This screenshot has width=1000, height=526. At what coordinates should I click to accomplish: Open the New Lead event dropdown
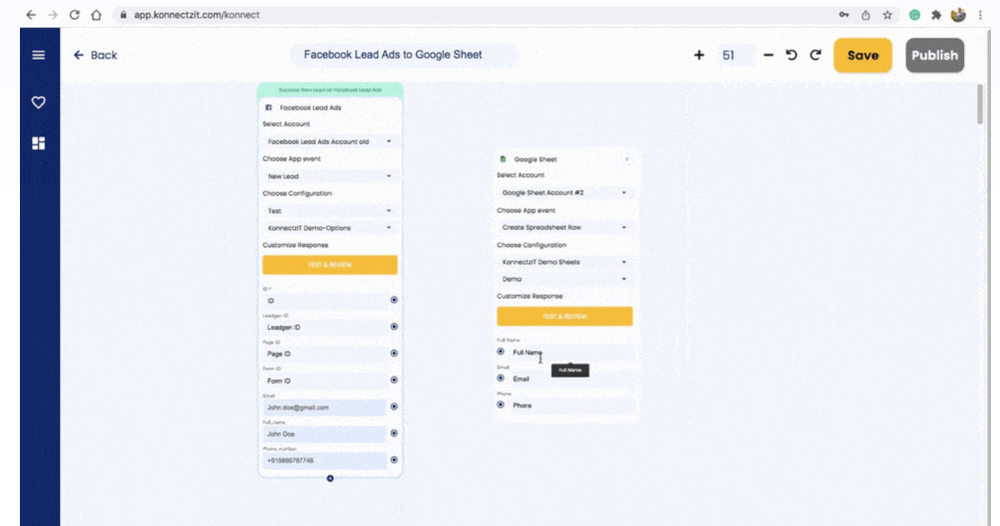[x=330, y=176]
